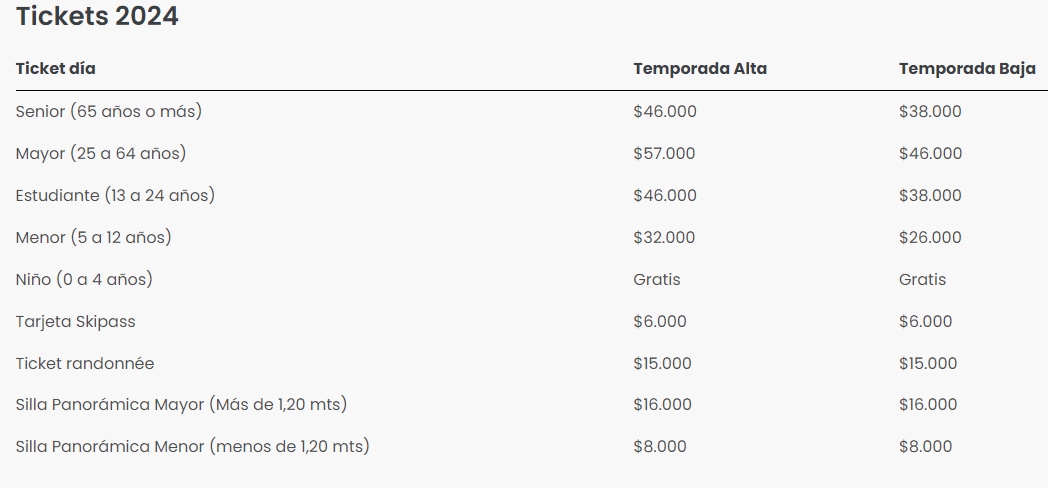
Task: Click the Tarjeta Skipass row label
Action: pos(76,322)
